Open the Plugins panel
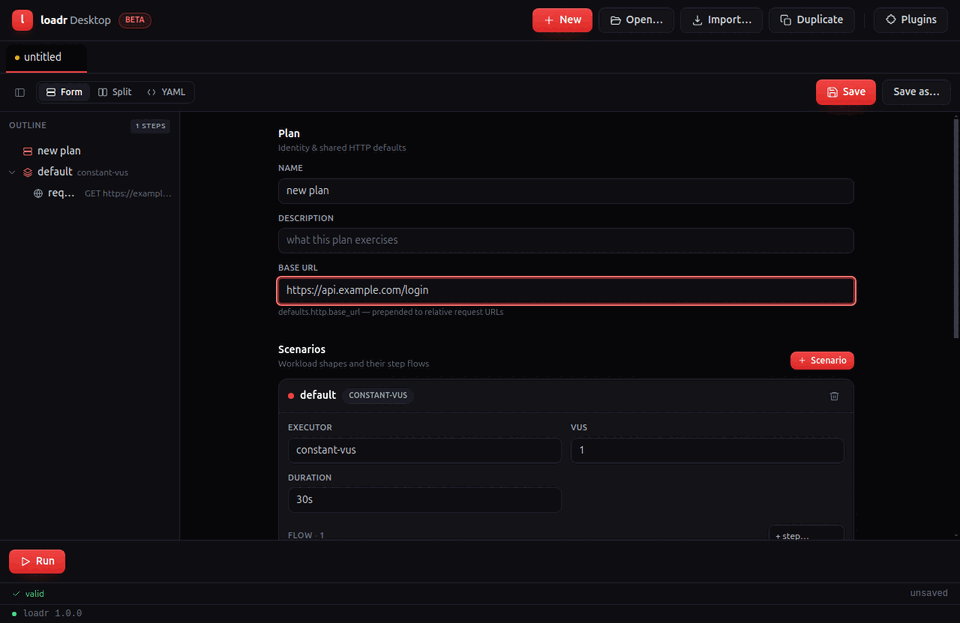 tap(911, 20)
